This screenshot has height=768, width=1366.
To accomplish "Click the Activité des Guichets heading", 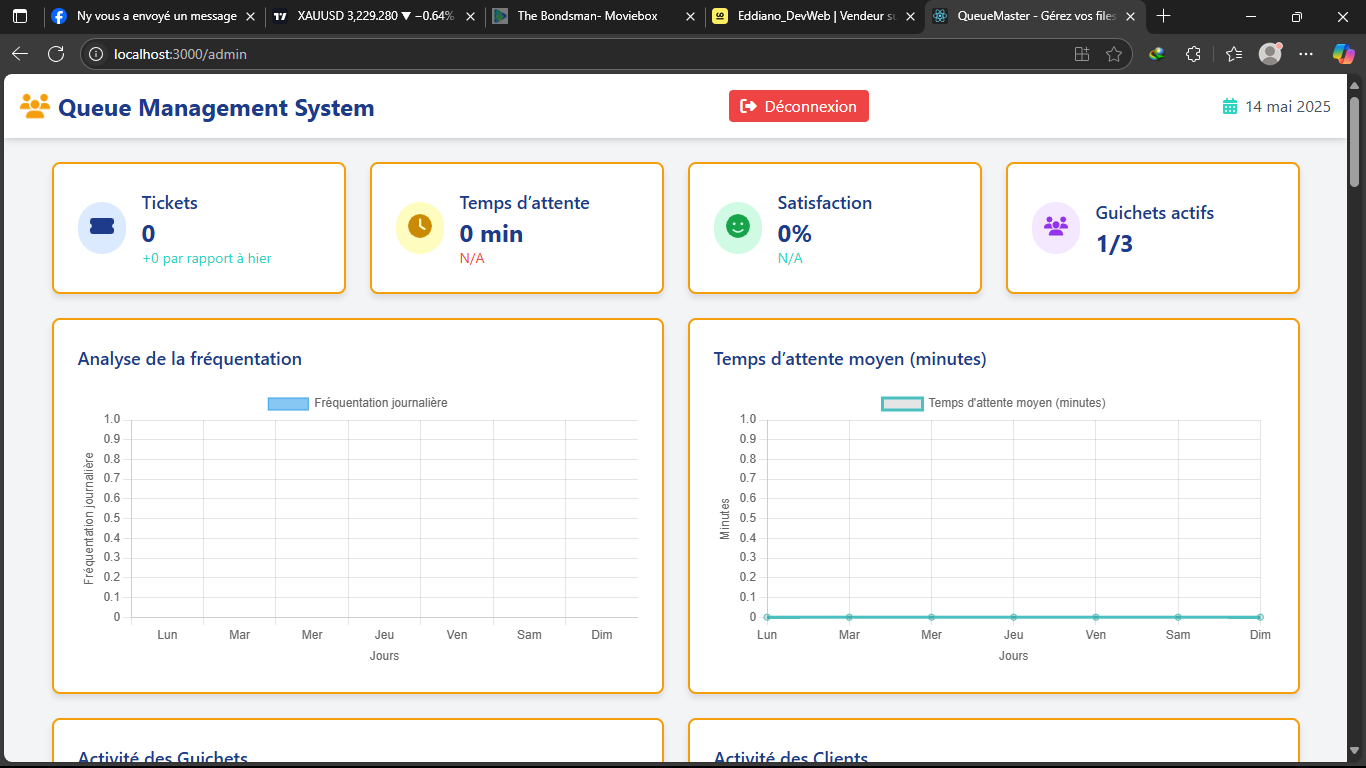I will pos(163,758).
